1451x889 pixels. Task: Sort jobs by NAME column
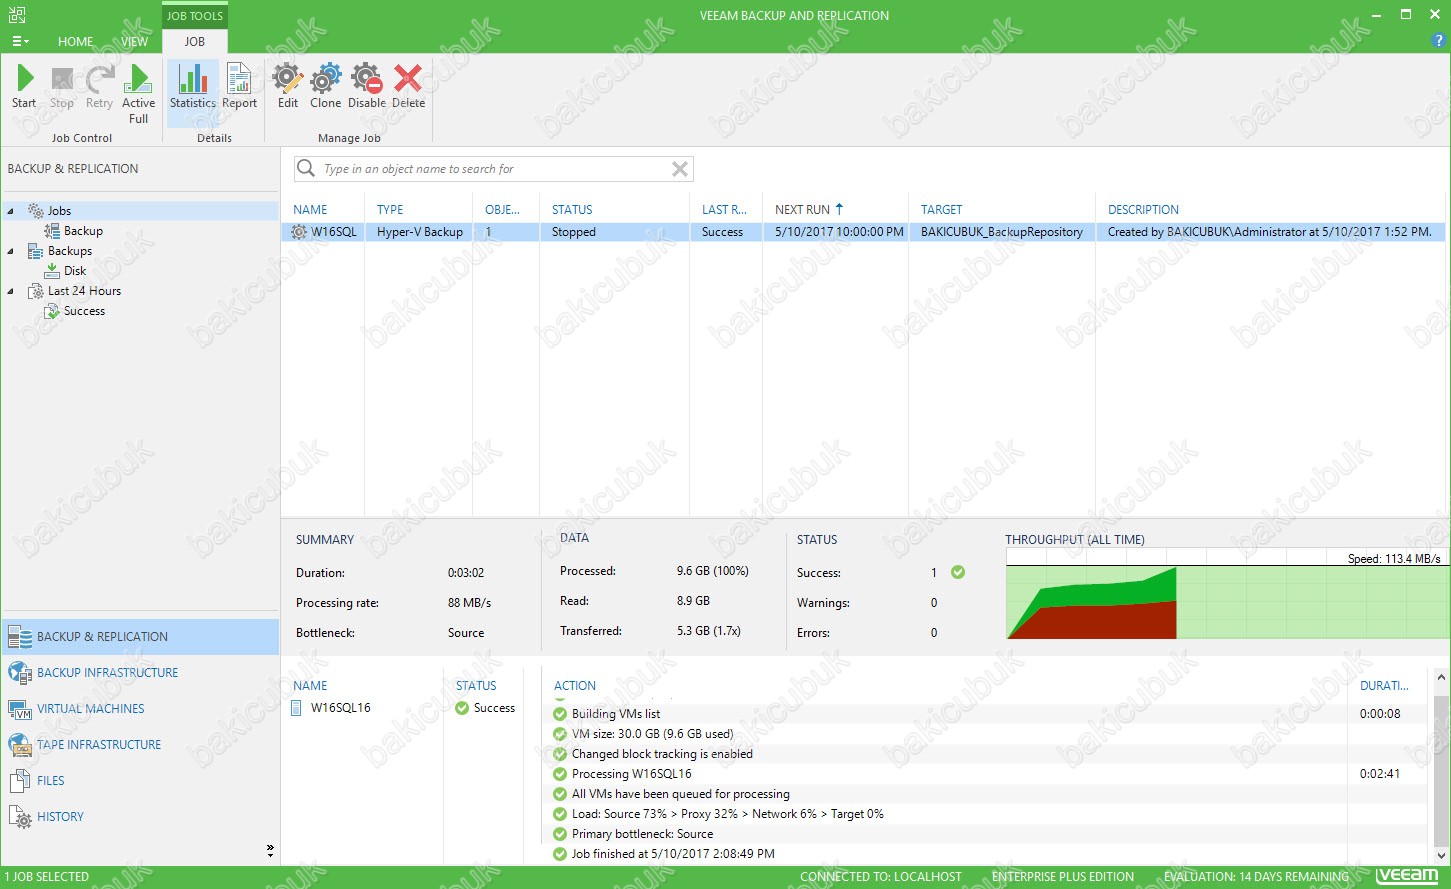(311, 210)
